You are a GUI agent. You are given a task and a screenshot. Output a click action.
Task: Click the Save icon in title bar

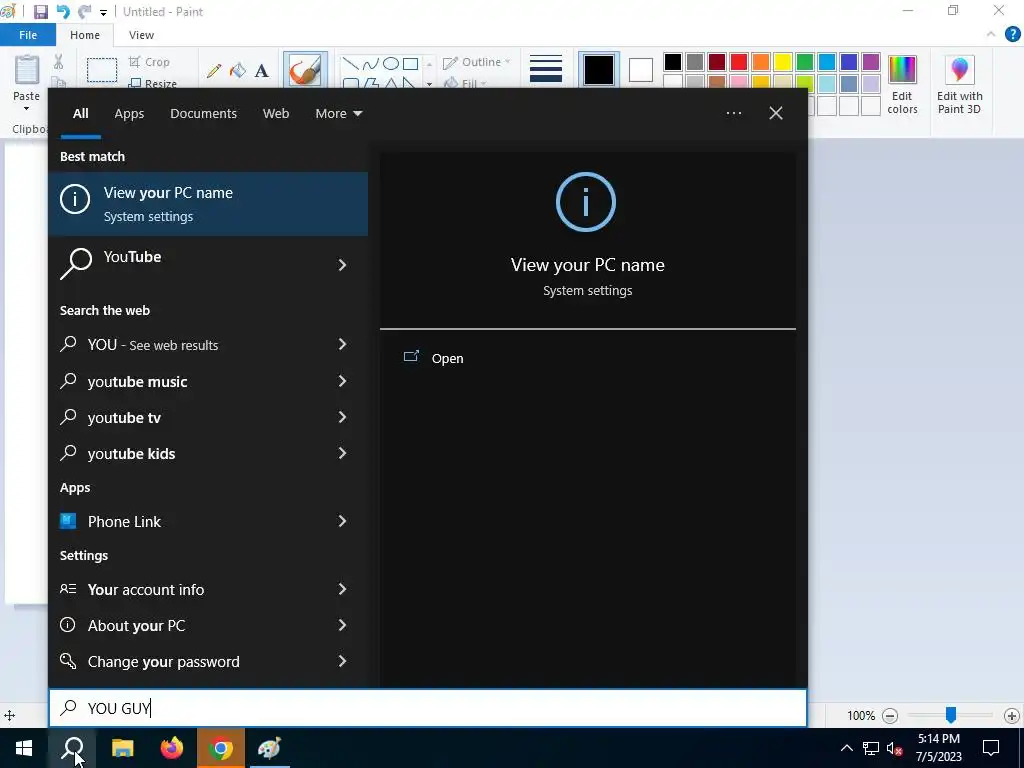click(x=40, y=12)
